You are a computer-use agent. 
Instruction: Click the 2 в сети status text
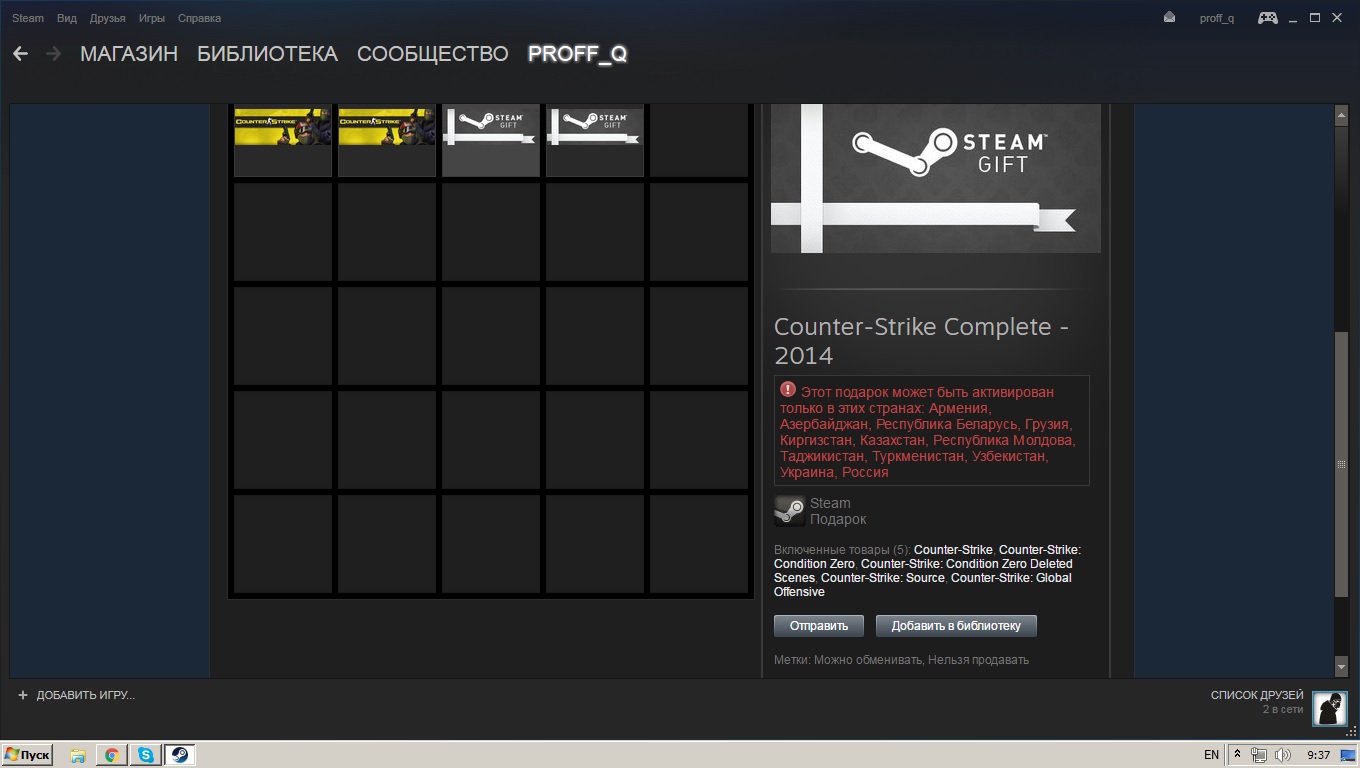click(x=1283, y=710)
